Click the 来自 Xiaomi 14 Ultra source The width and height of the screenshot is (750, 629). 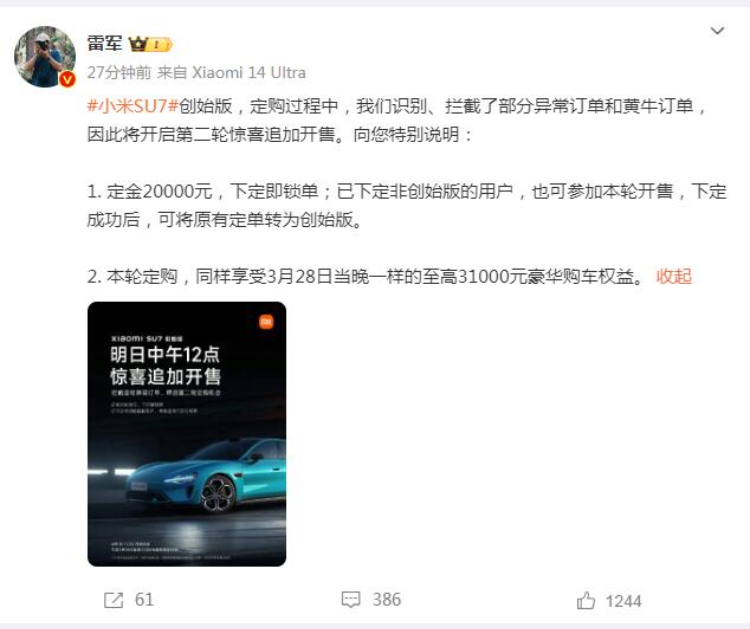coord(231,72)
